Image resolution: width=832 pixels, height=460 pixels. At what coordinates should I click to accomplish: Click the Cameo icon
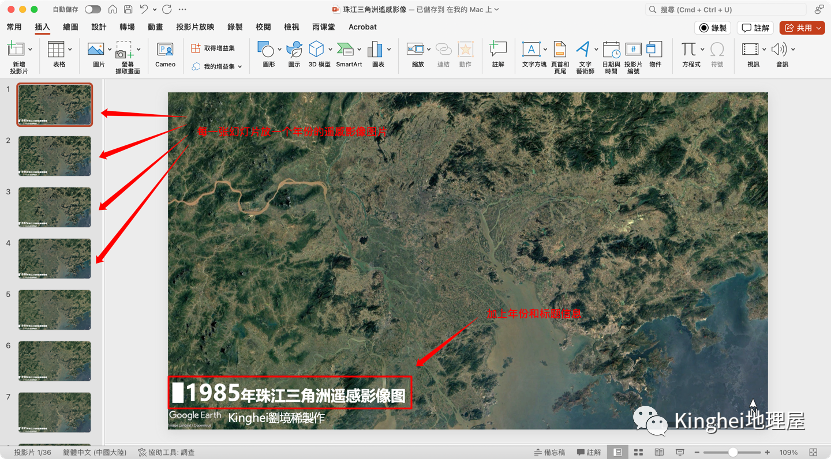point(165,49)
